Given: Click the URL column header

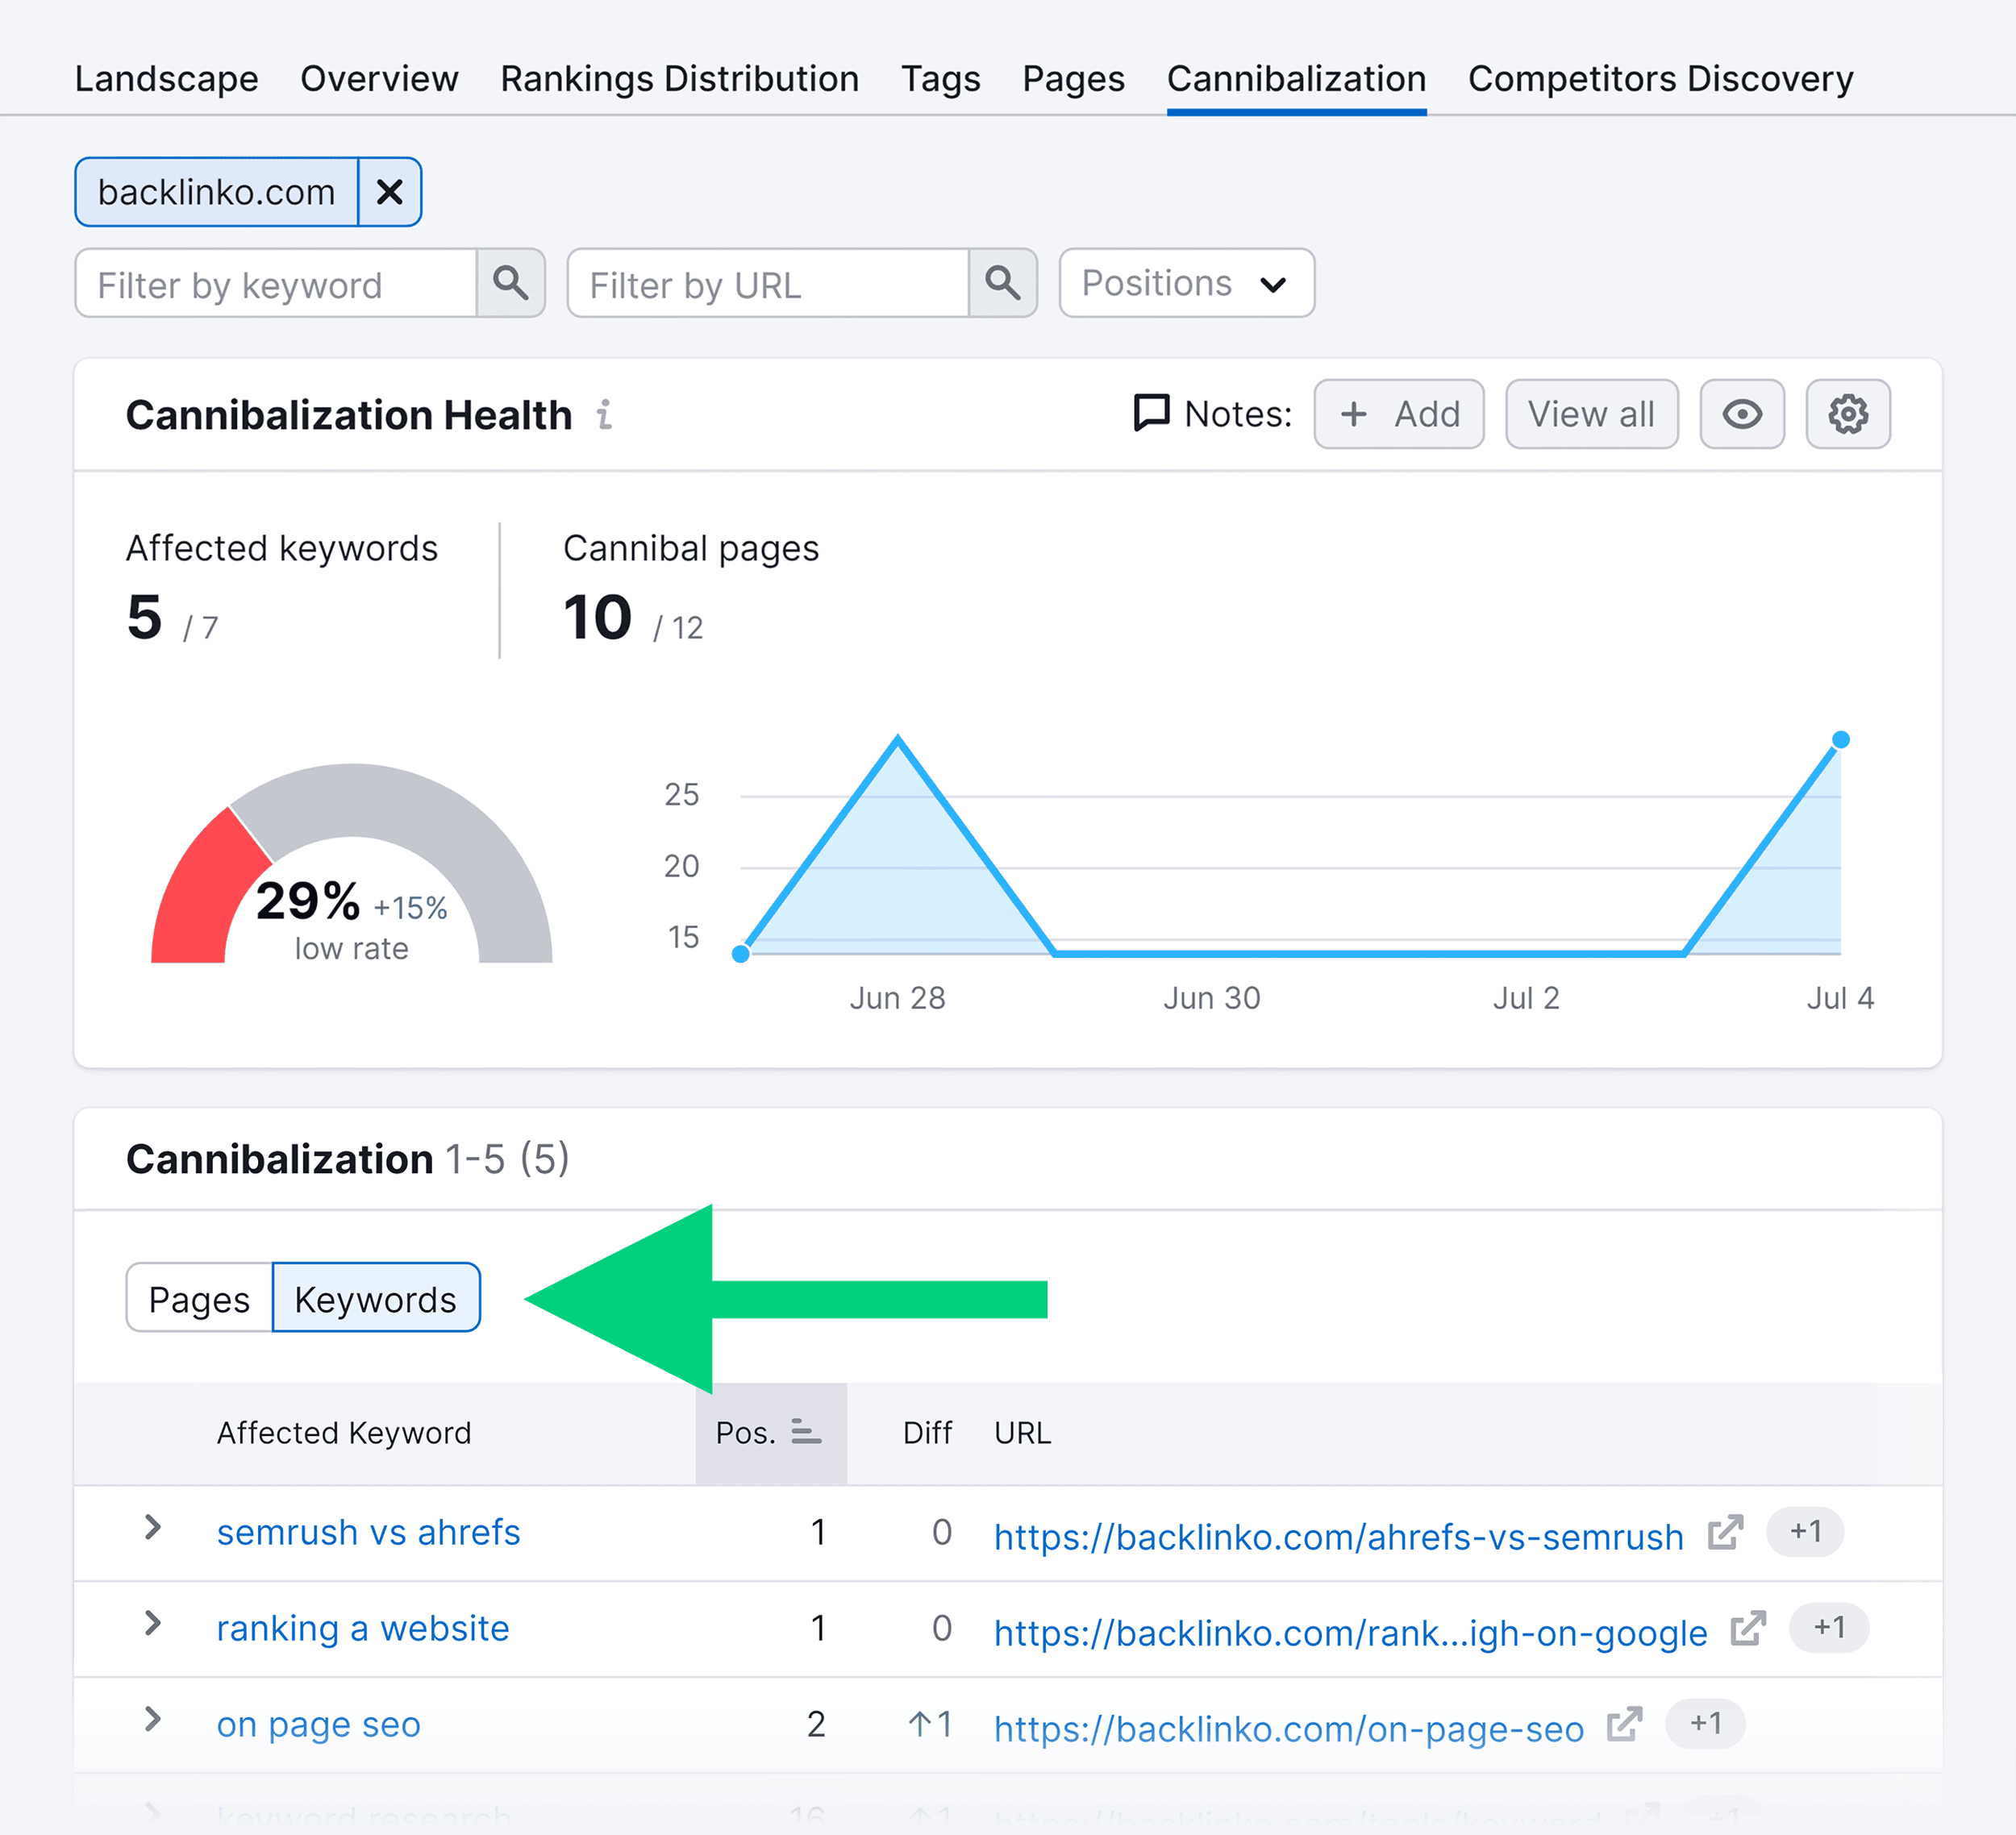Looking at the screenshot, I should [x=1022, y=1432].
